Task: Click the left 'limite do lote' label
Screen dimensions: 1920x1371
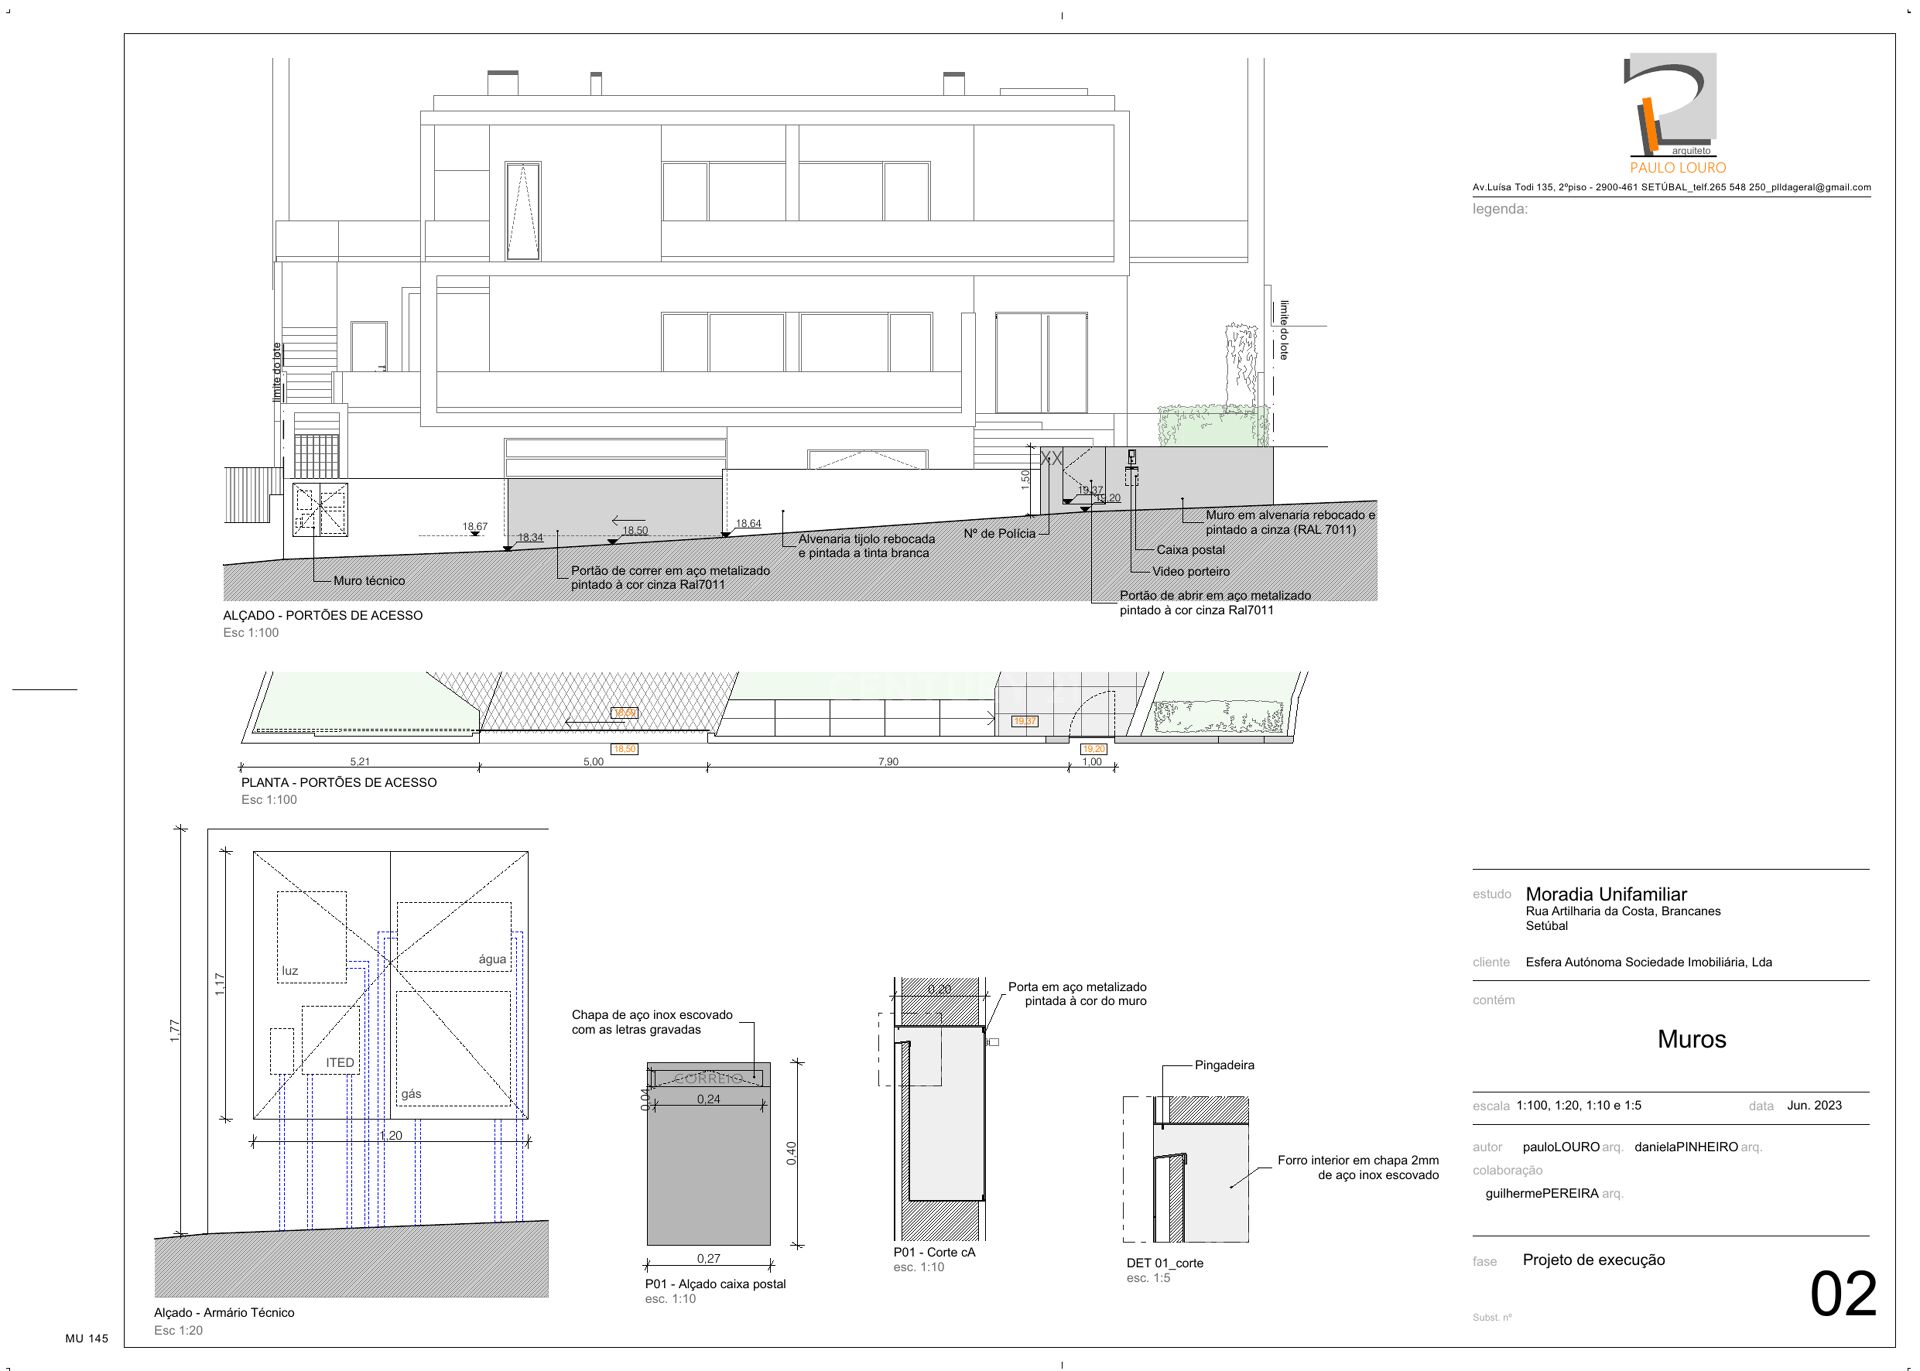Action: 277,372
